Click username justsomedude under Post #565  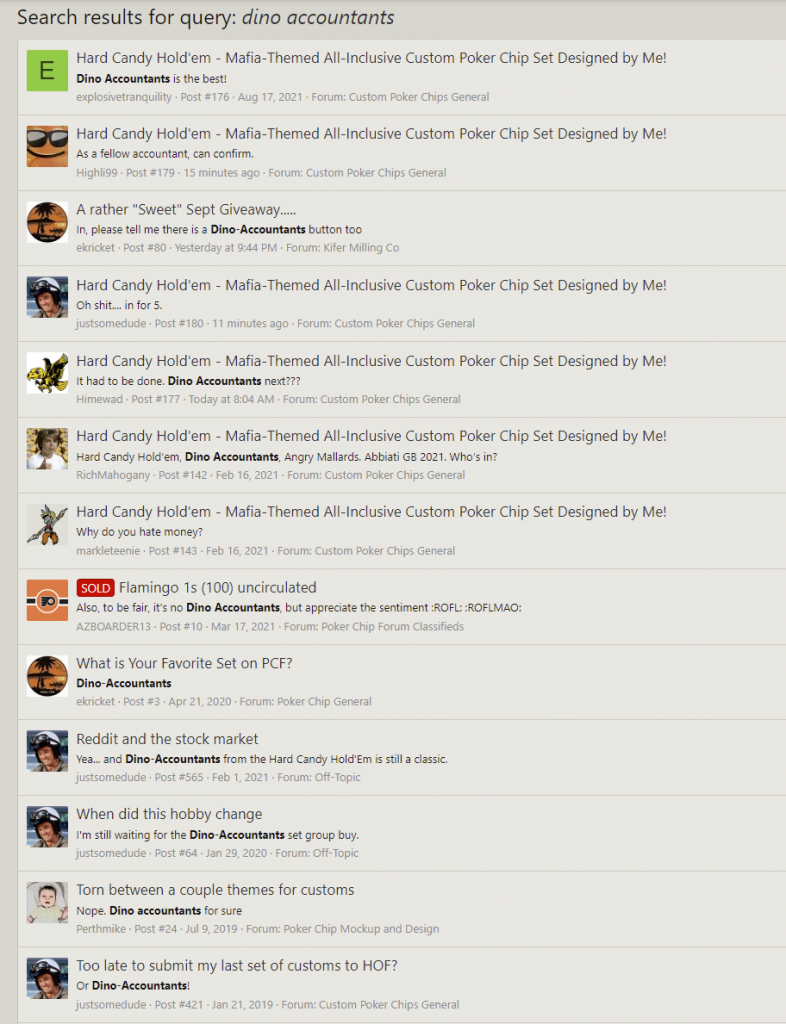[x=111, y=777]
